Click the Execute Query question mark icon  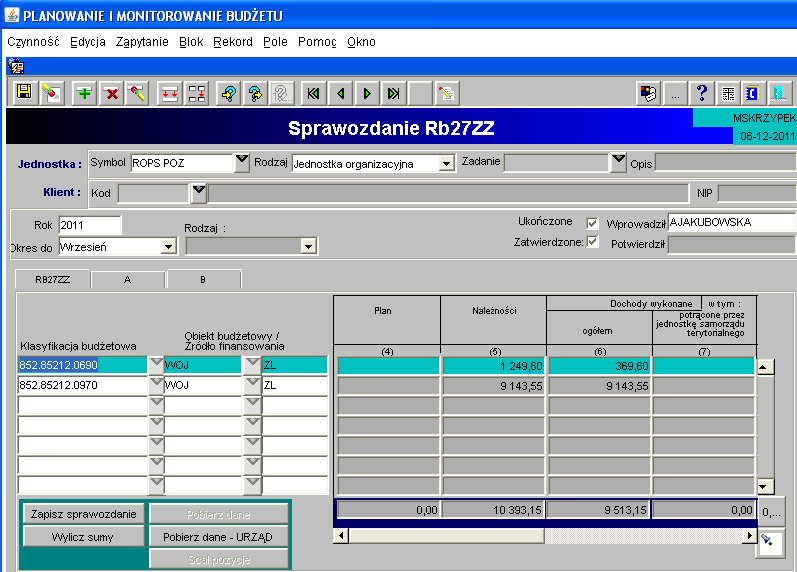tap(255, 93)
